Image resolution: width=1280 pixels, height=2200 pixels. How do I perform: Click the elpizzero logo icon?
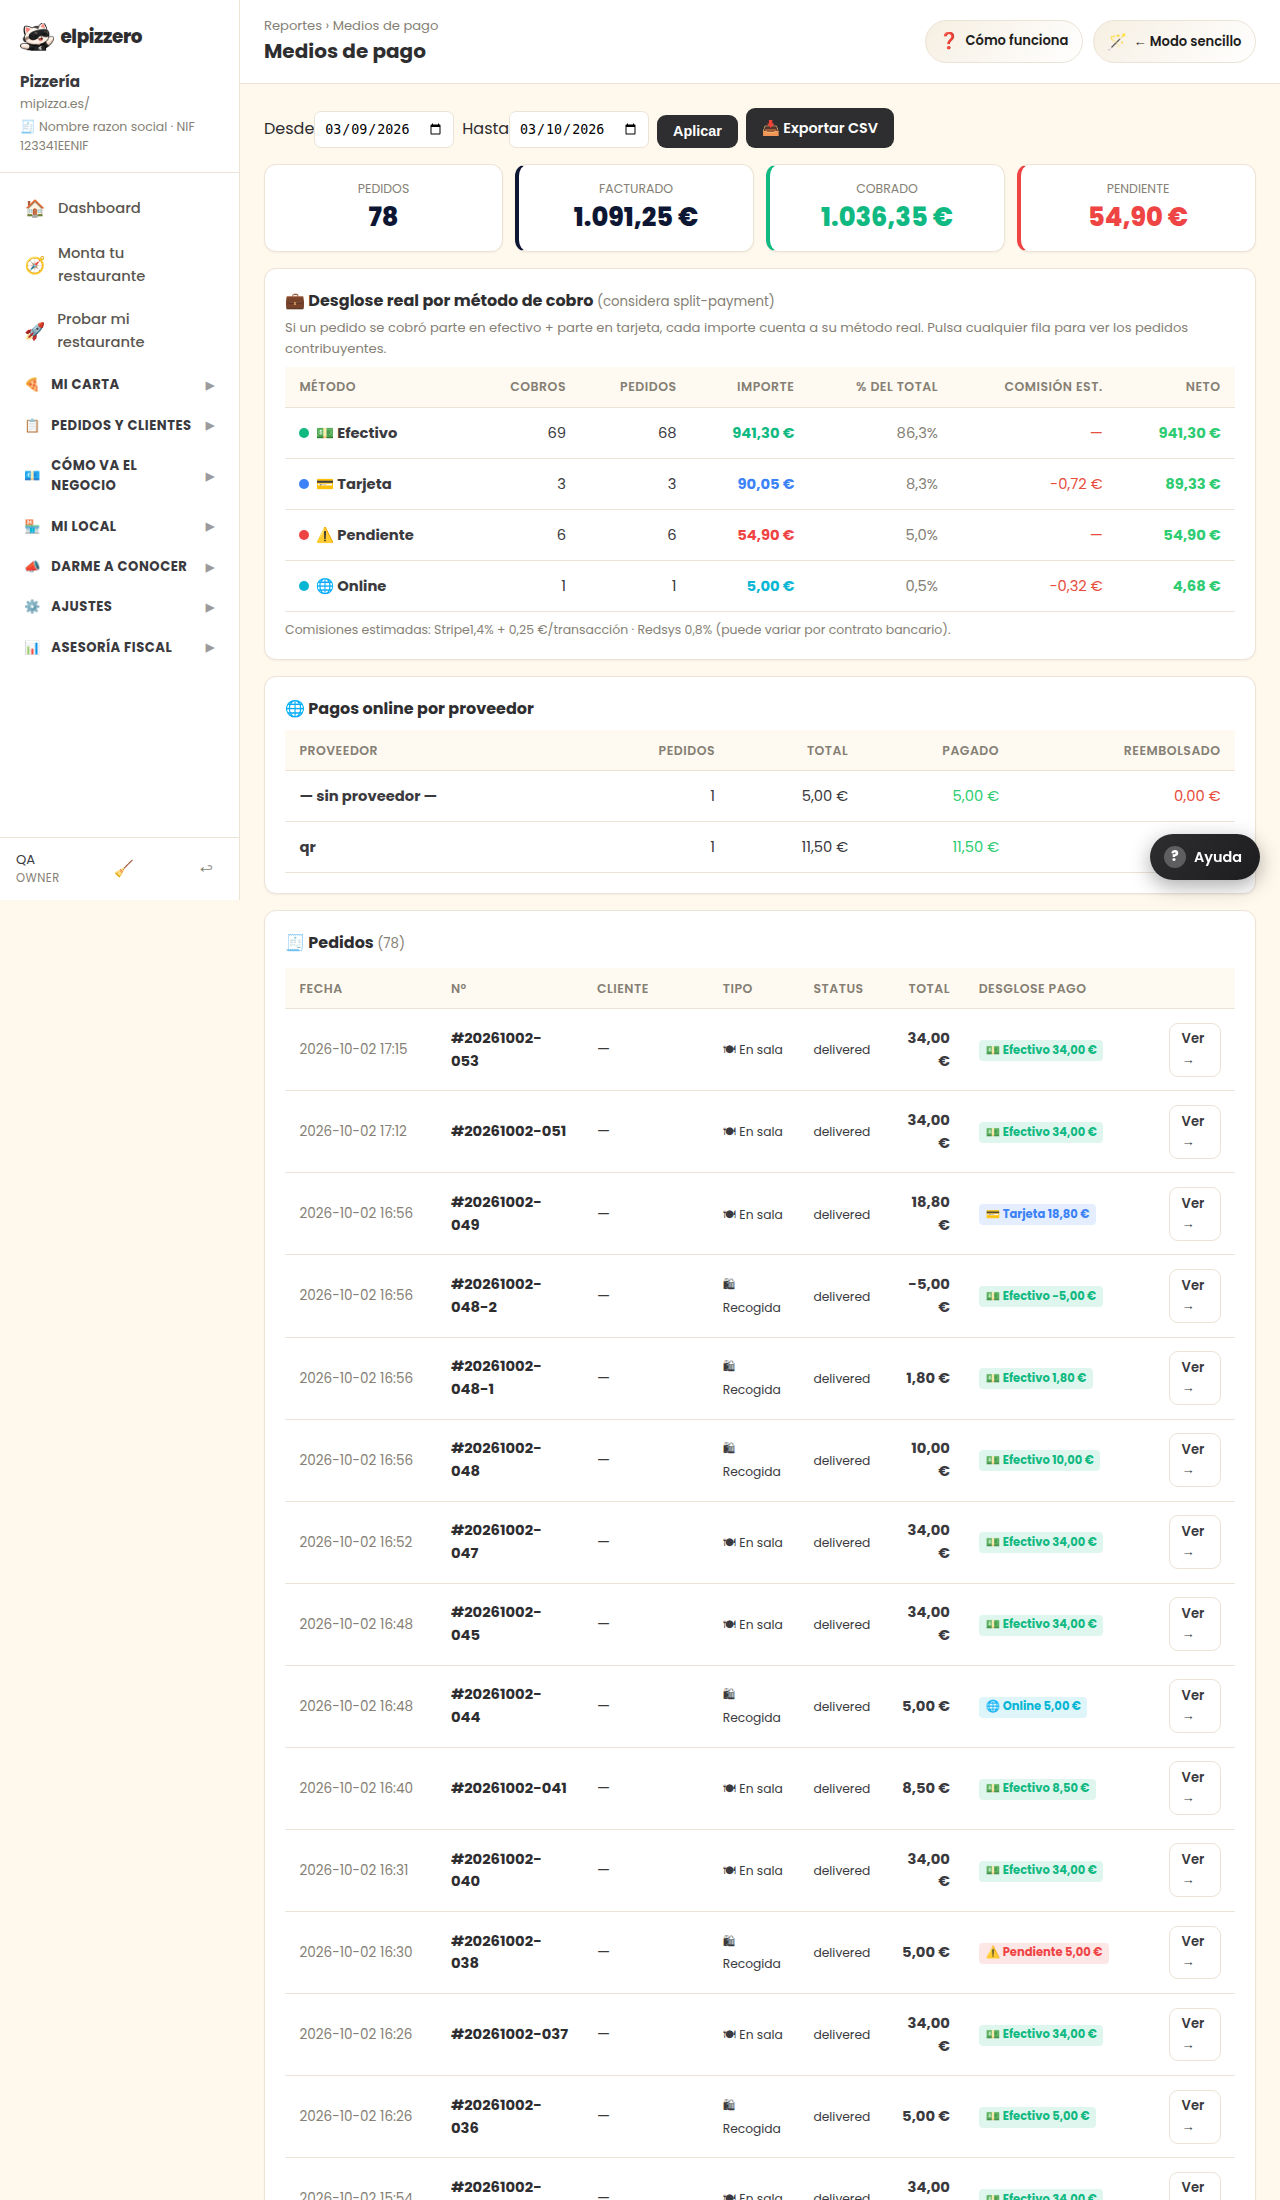[37, 37]
